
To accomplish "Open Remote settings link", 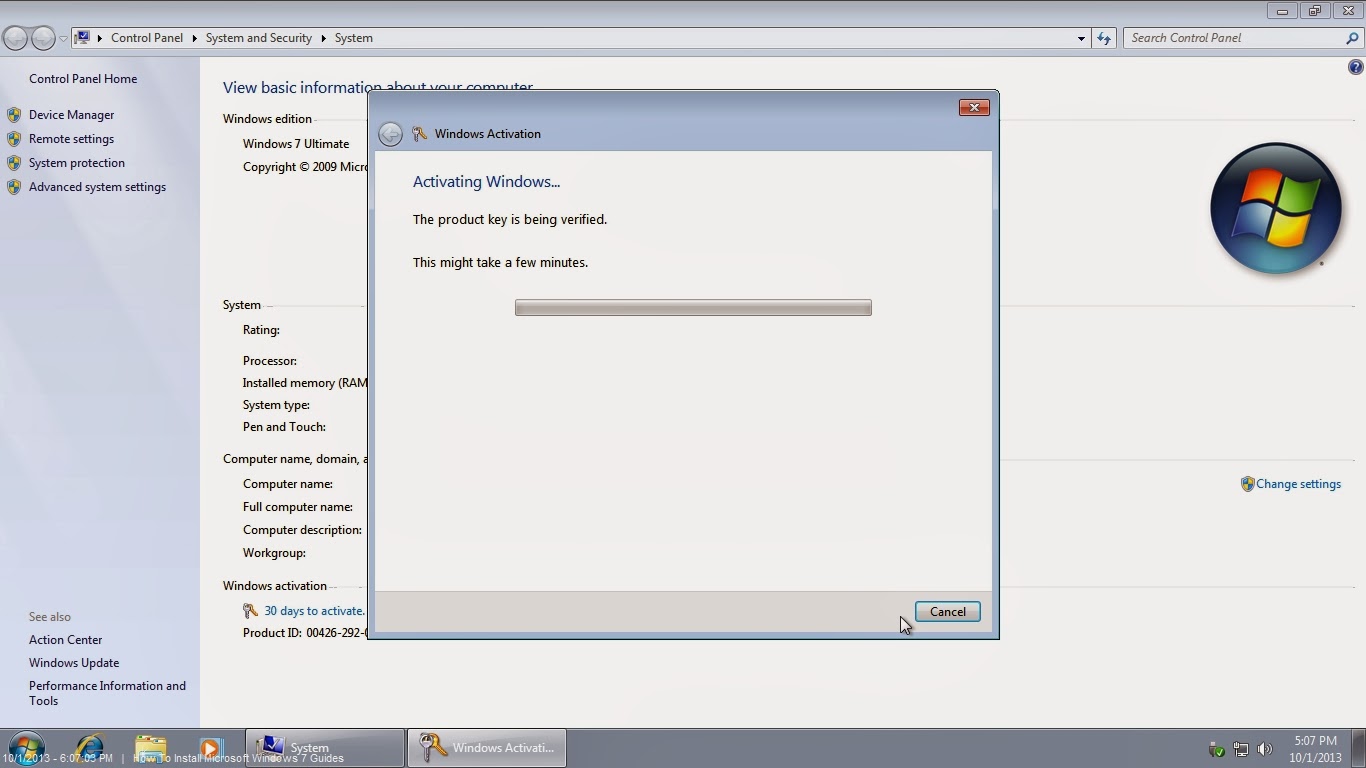I will tap(71, 139).
